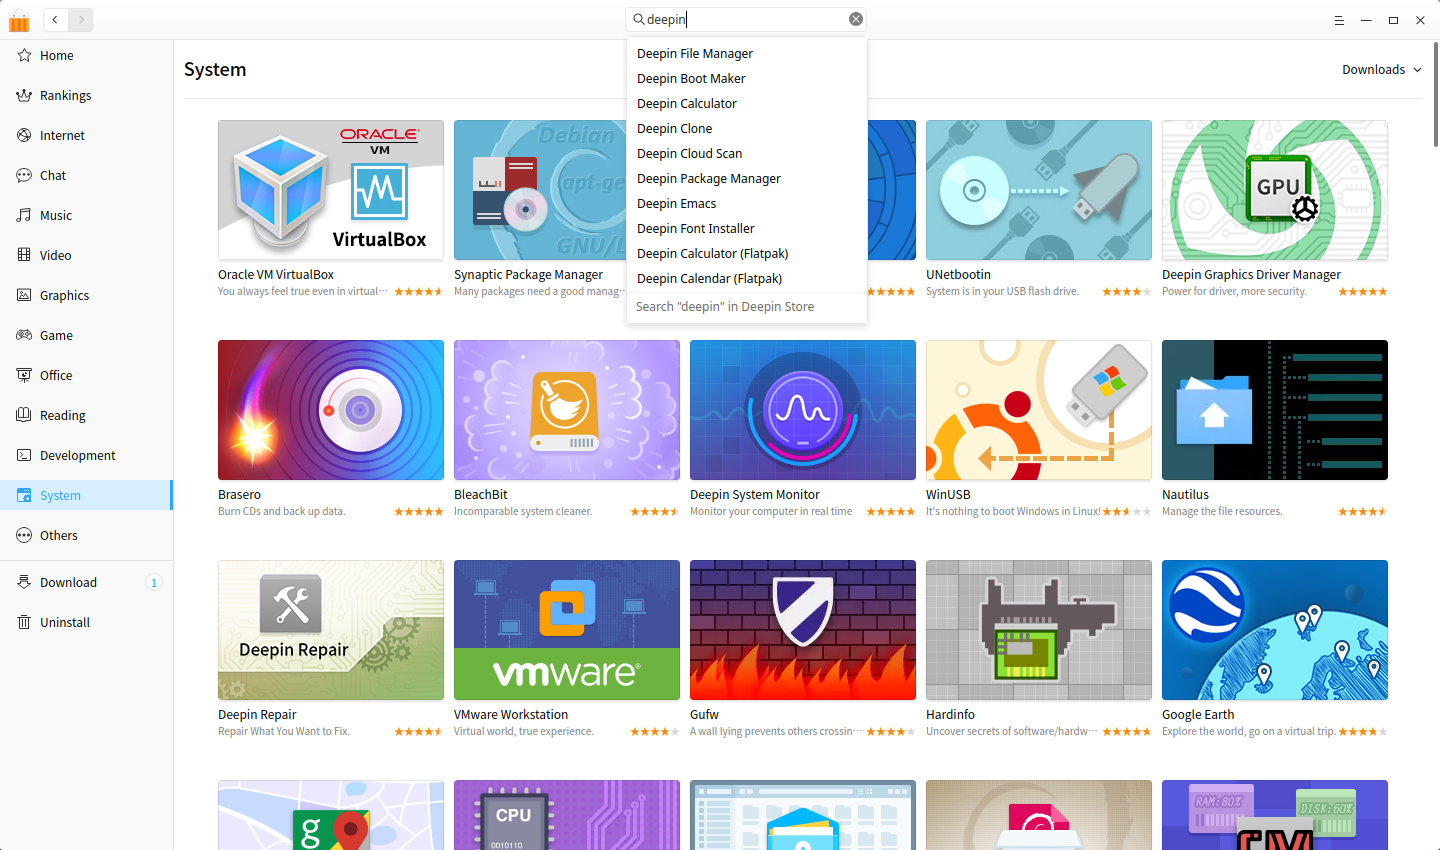1440x850 pixels.
Task: Open the Rankings category
Action: [66, 96]
